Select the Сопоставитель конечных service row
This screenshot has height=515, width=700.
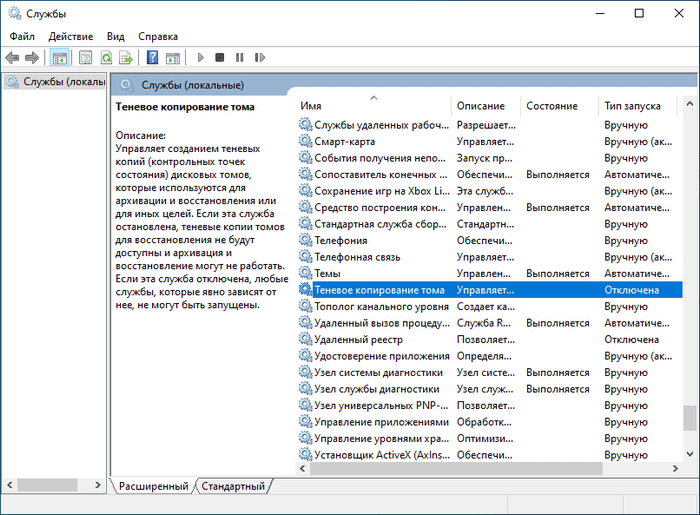pos(490,174)
